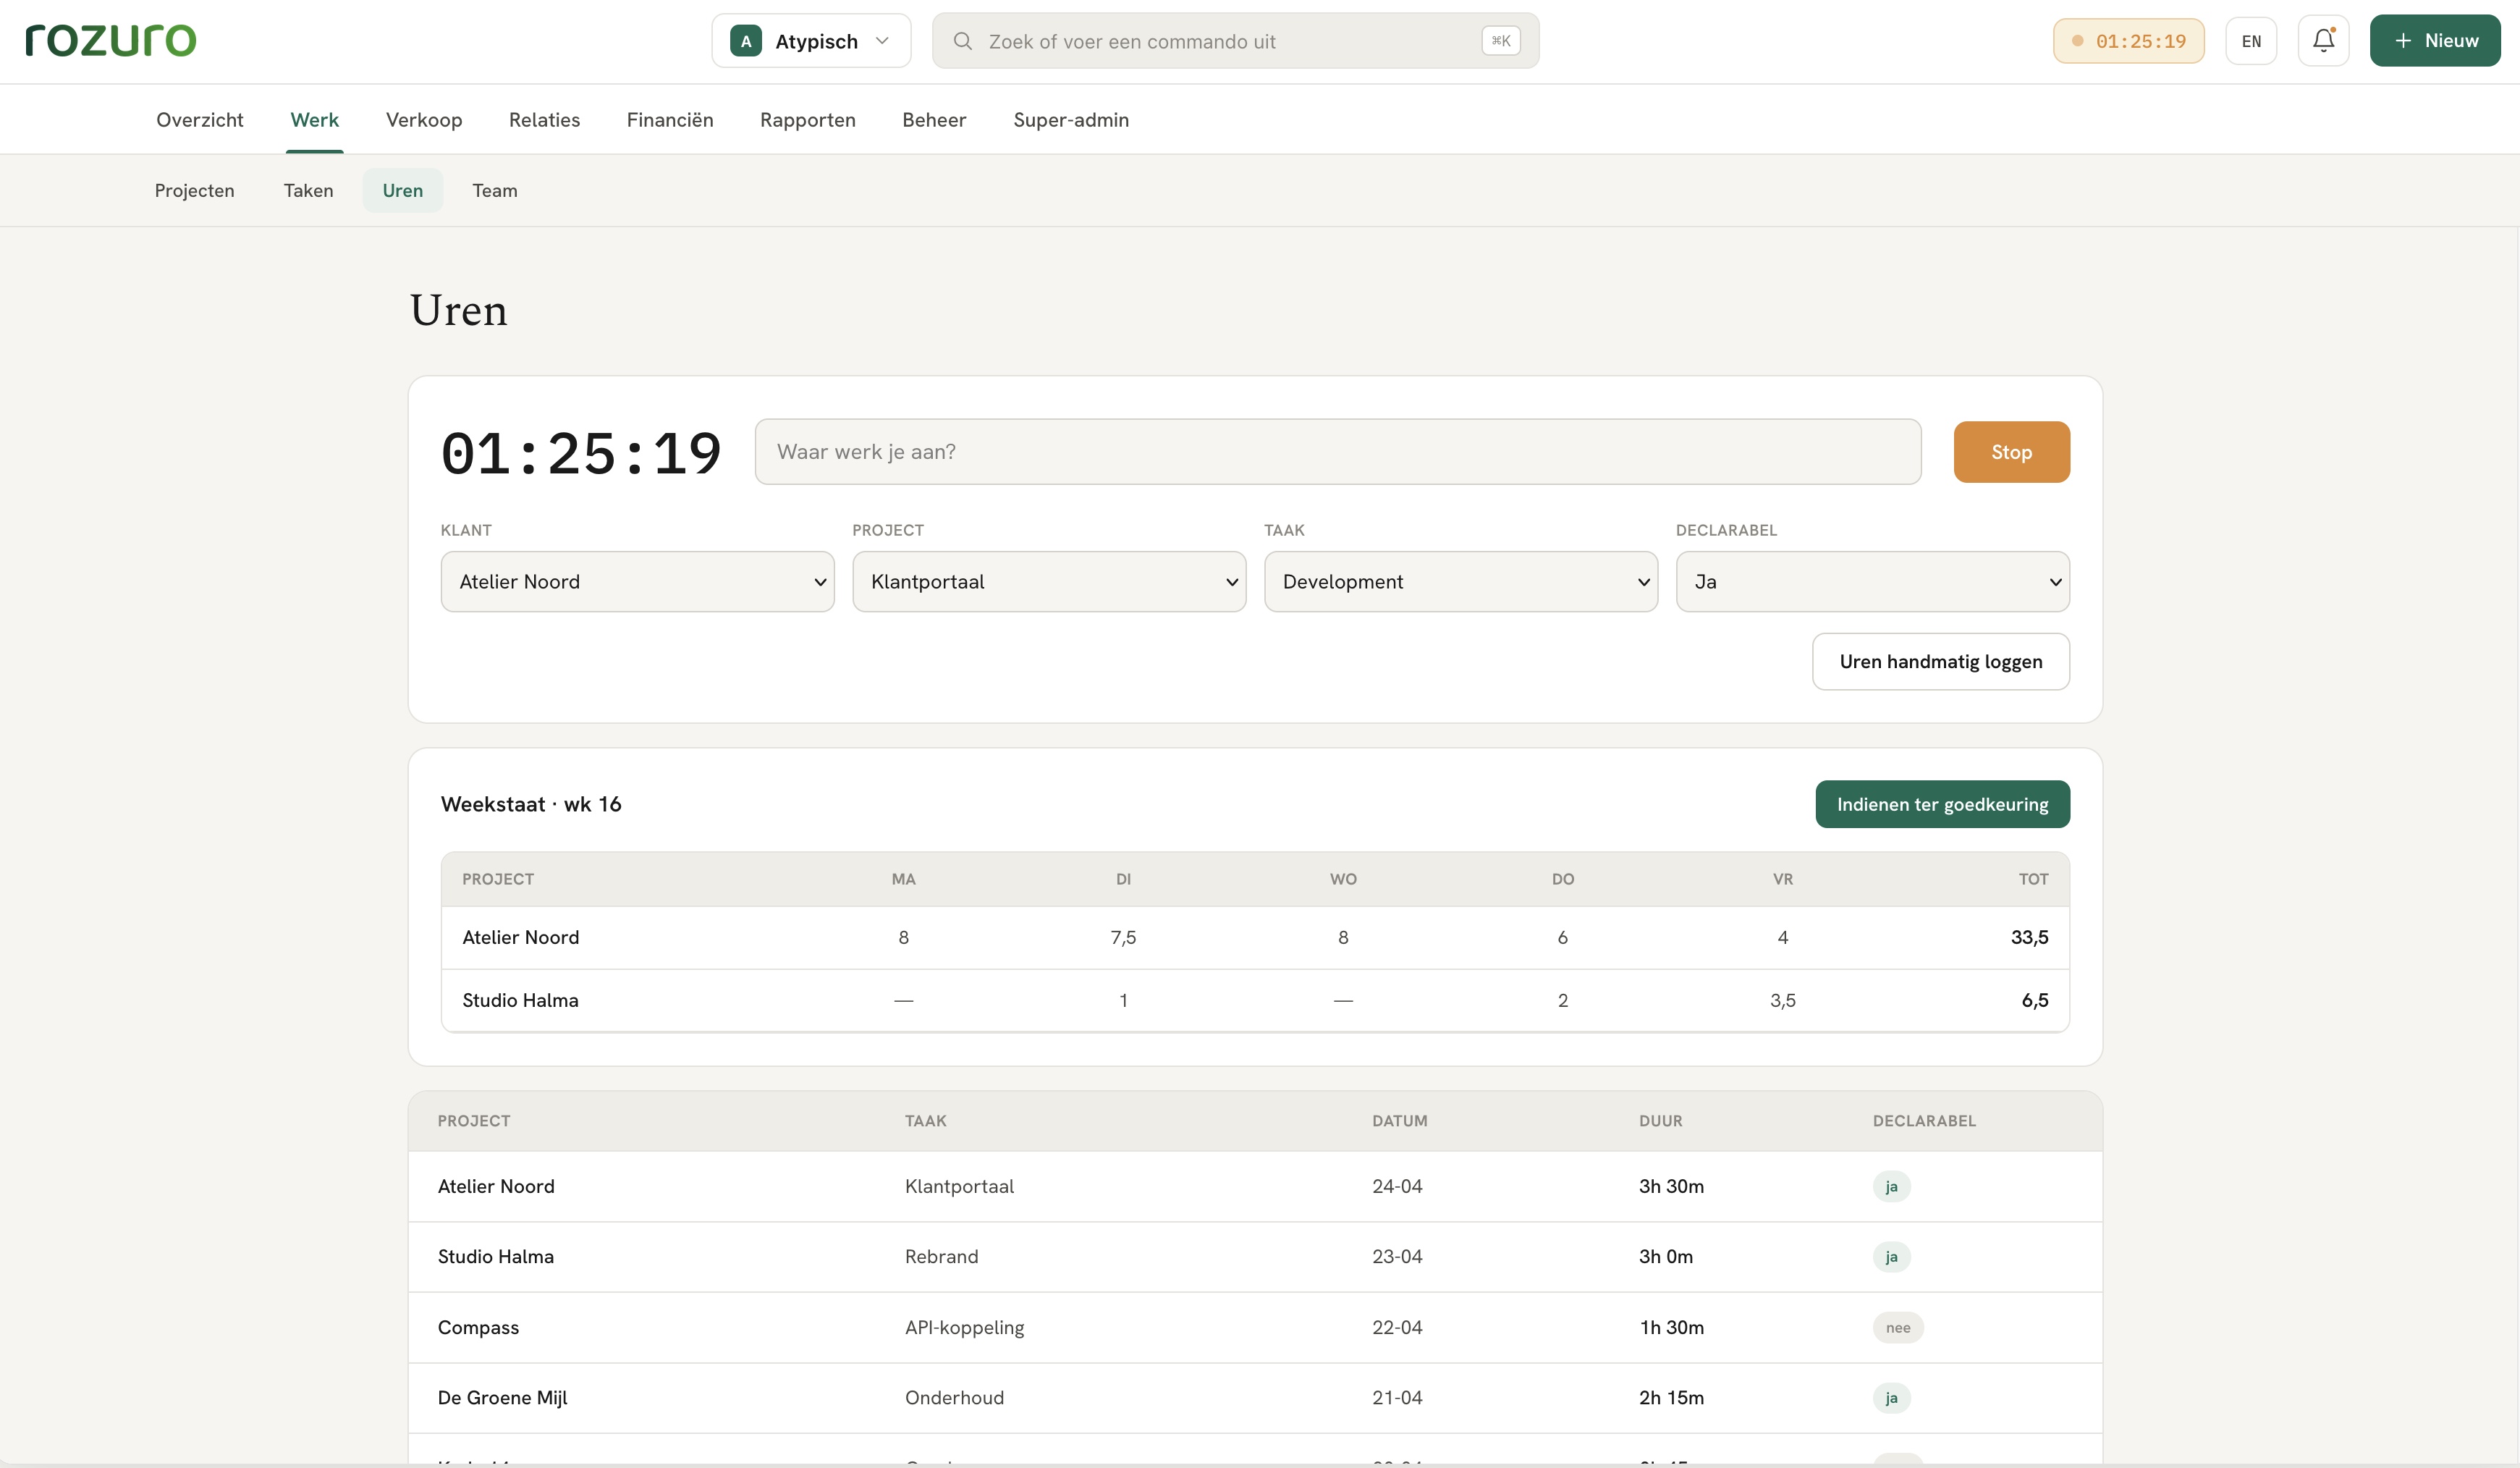Switch language with the EN button
Viewport: 2520px width, 1468px height.
tap(2251, 41)
